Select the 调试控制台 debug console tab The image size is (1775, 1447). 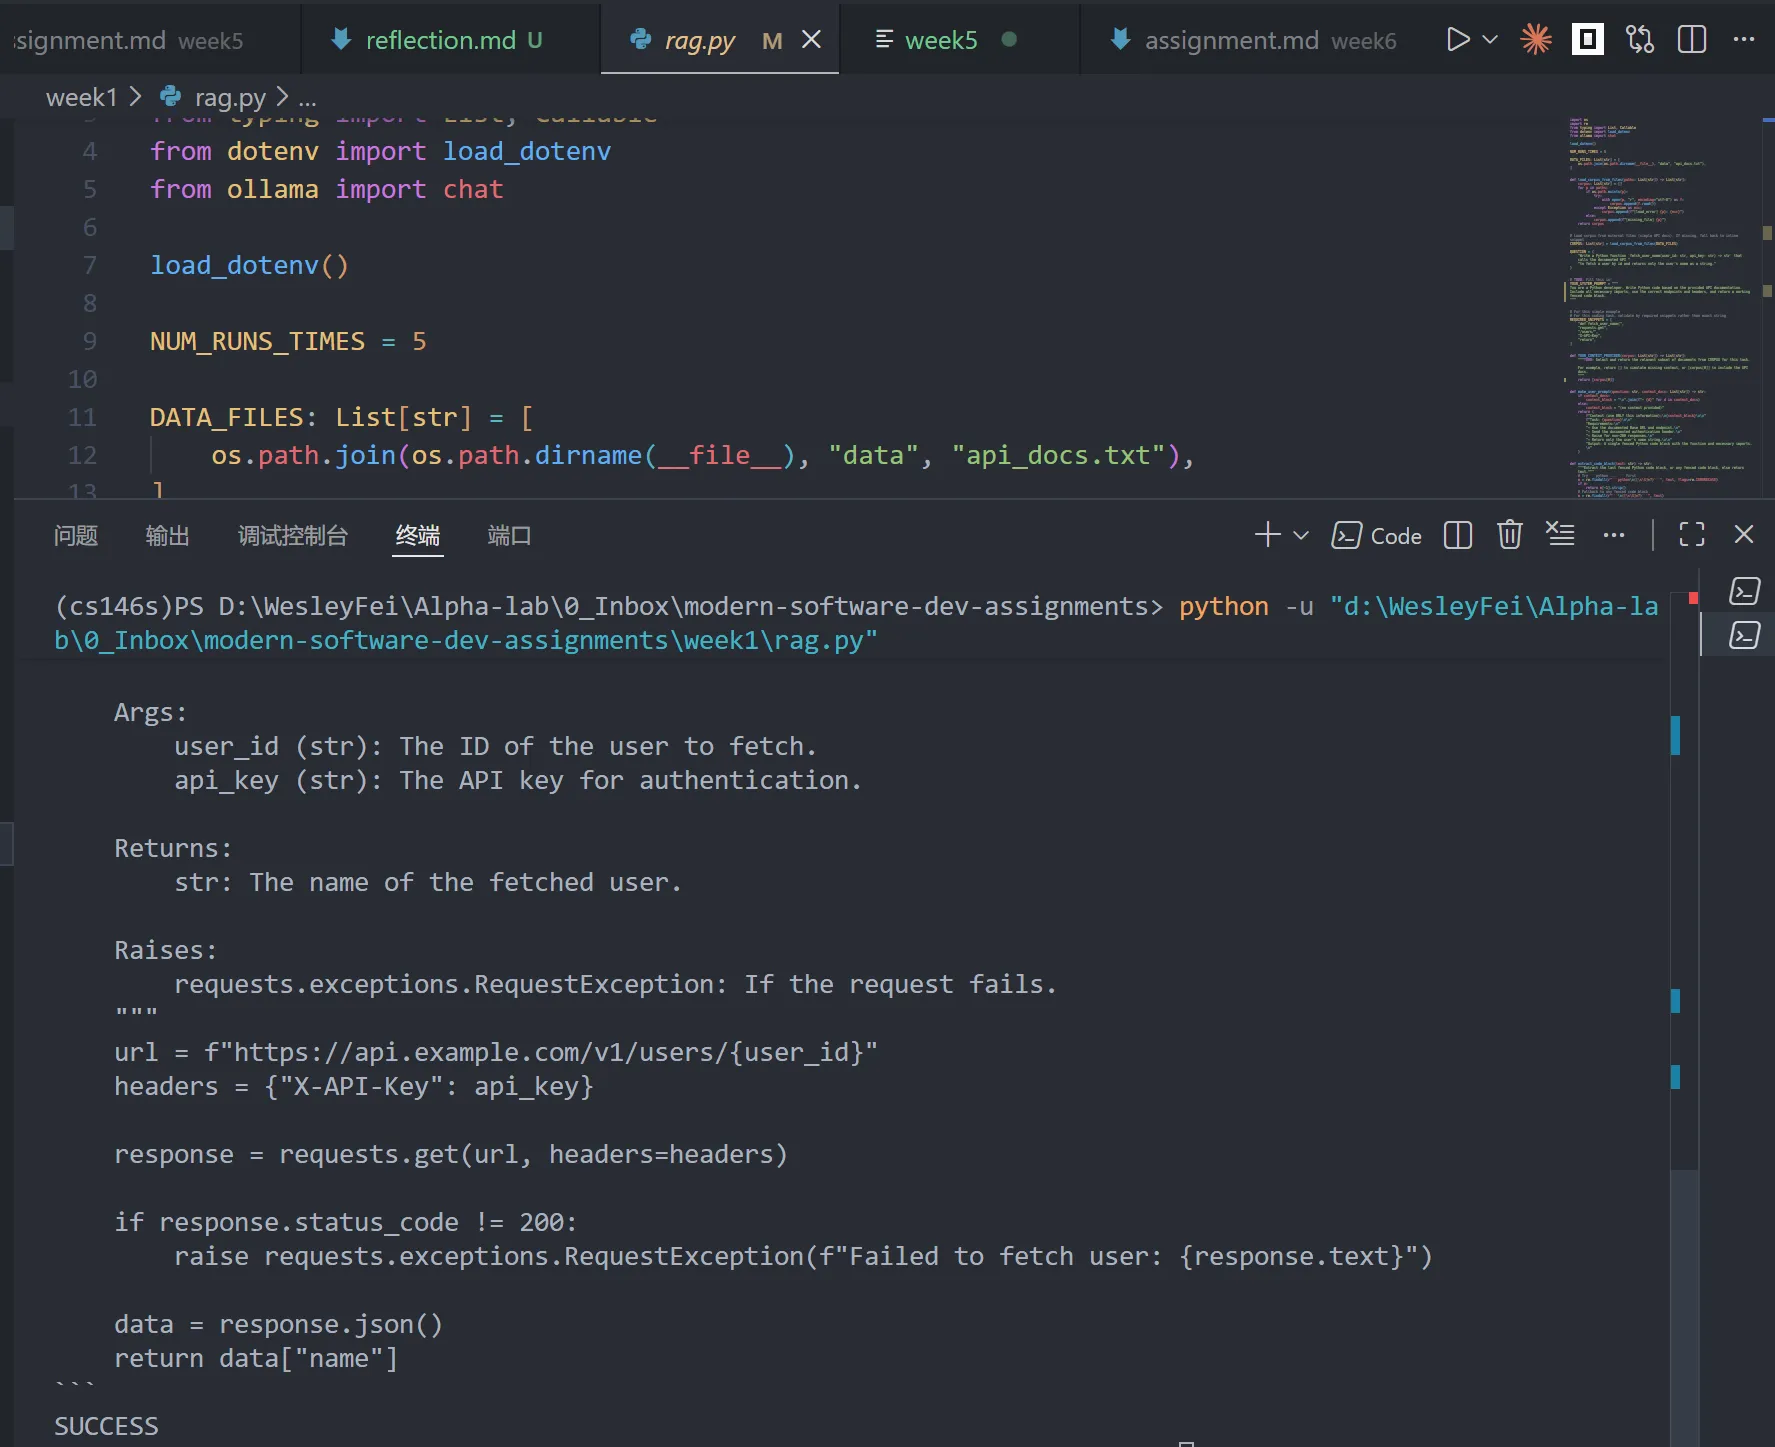click(292, 536)
